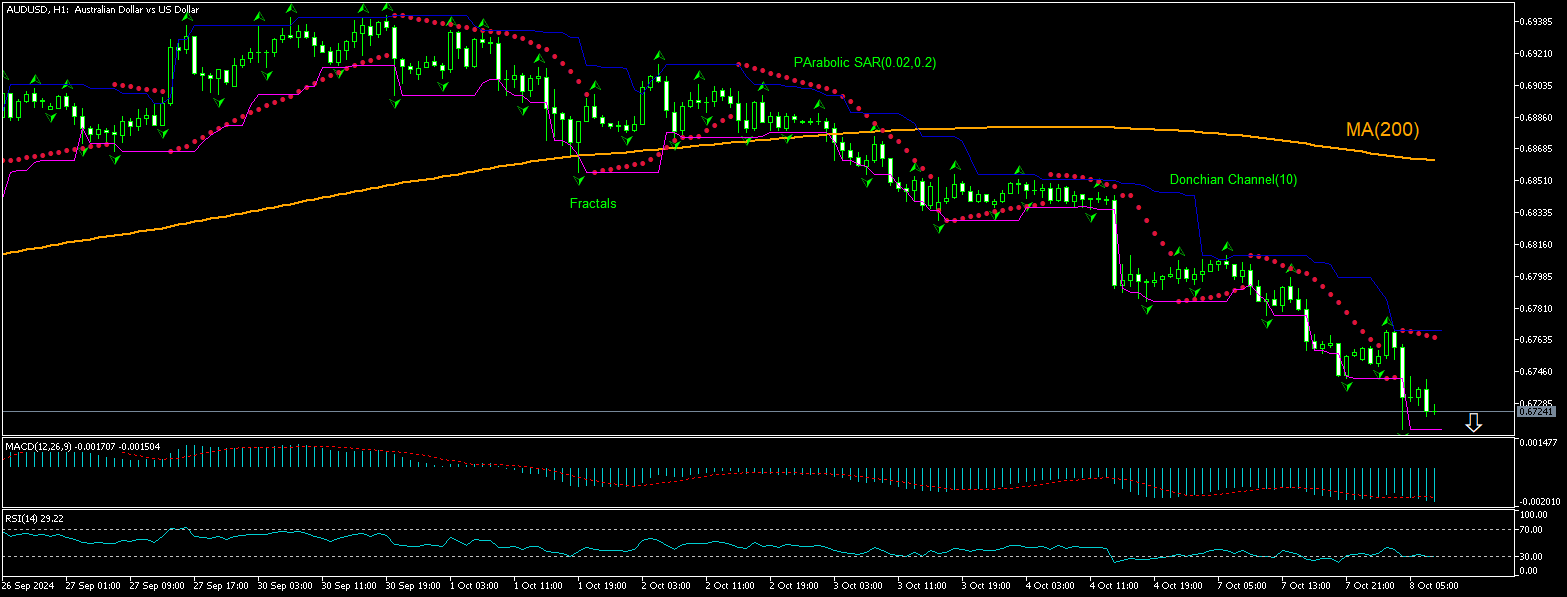Screen dimensions: 1567x597
Task: Click the MACD scale value -0.002010
Action: point(1540,502)
